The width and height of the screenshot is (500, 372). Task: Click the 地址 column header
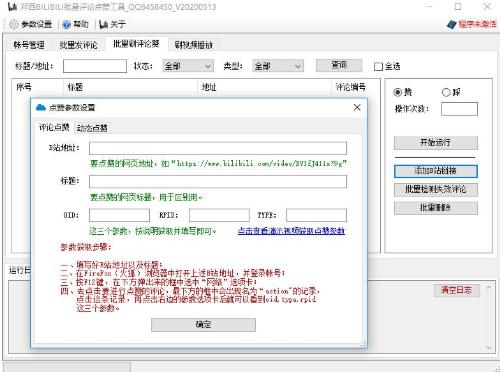265,87
